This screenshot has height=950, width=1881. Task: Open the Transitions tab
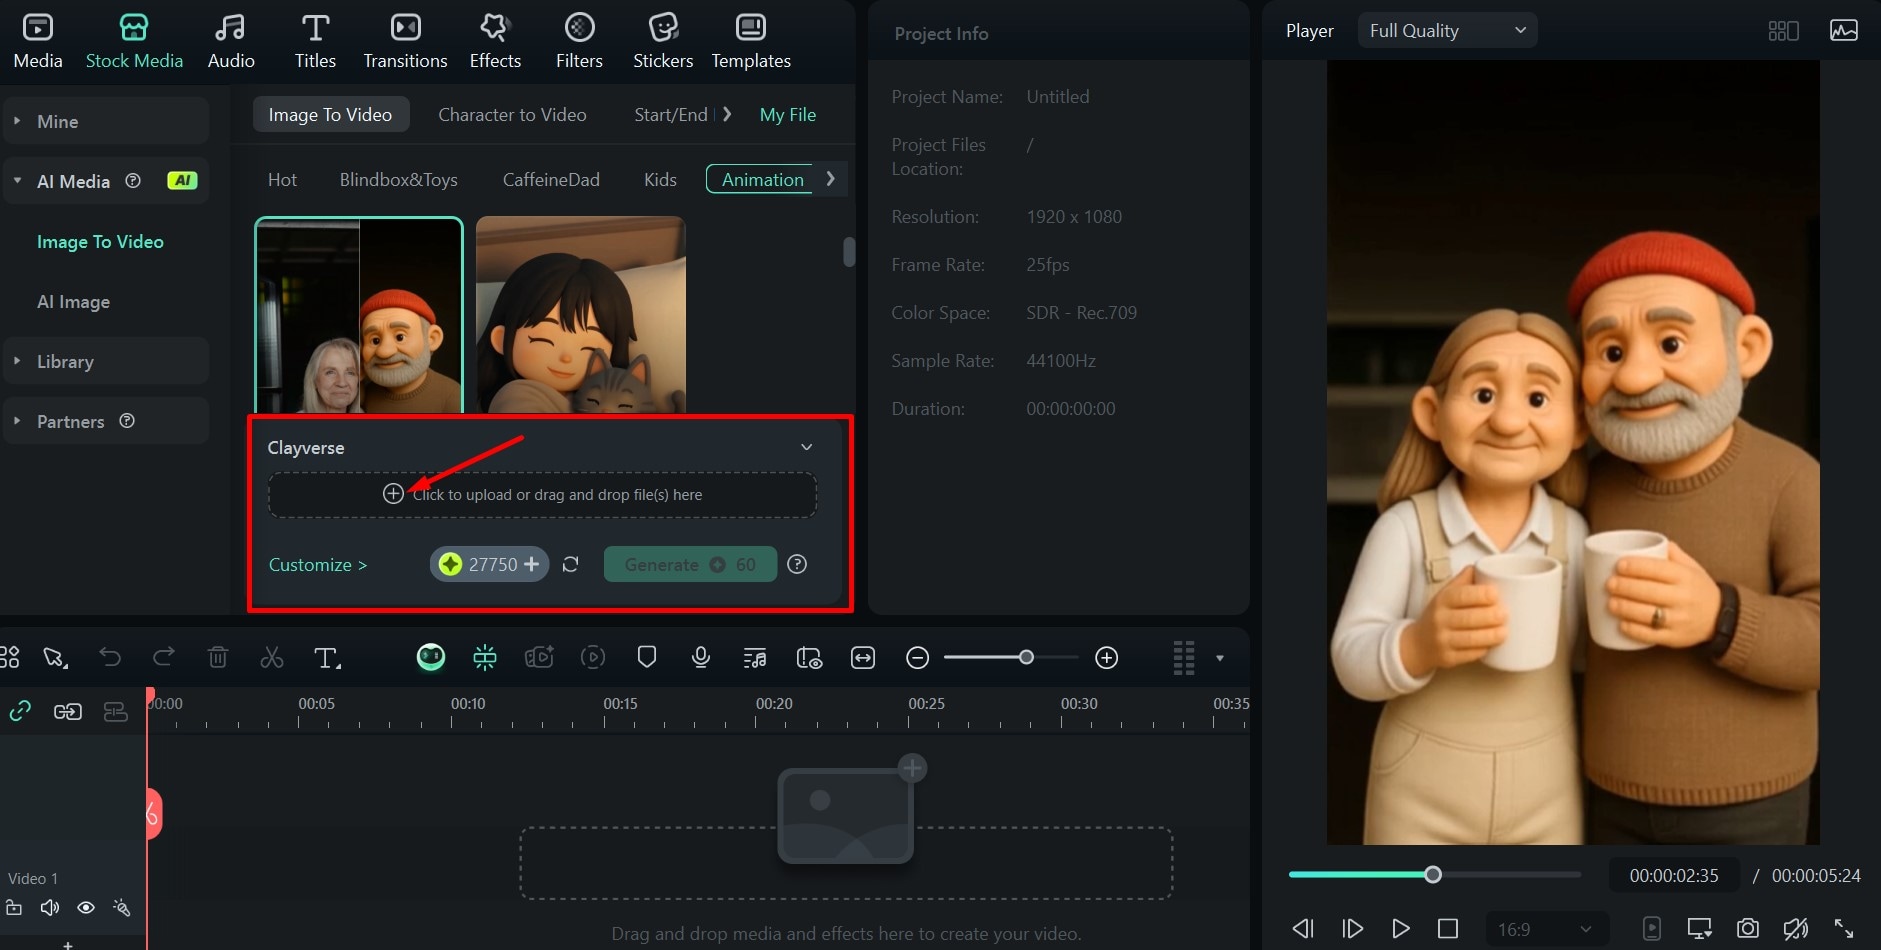click(x=405, y=43)
